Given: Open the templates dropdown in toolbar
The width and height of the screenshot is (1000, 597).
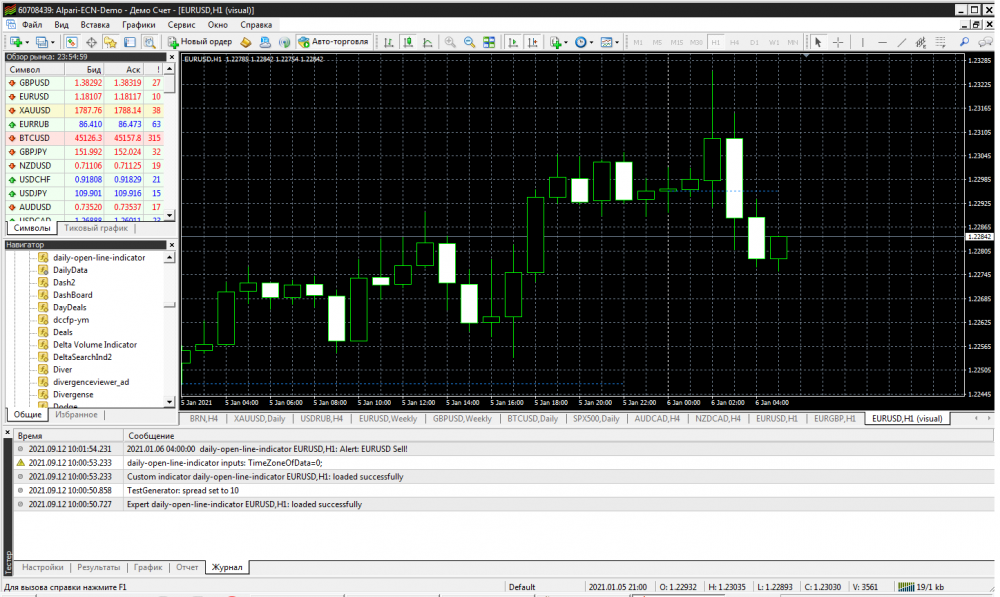Looking at the screenshot, I should click(x=617, y=42).
